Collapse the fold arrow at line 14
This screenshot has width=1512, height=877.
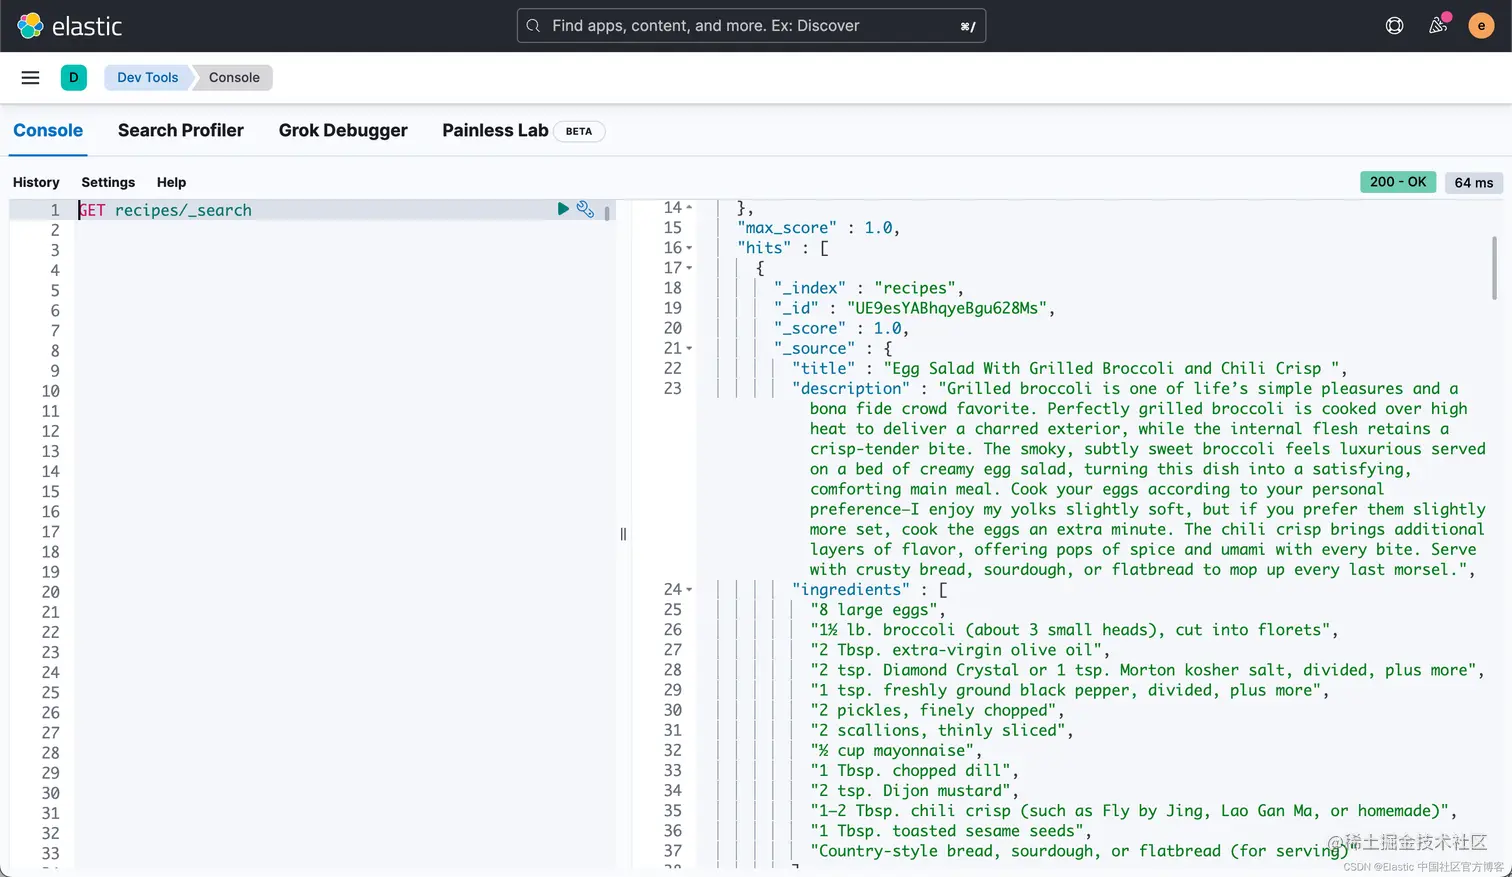[689, 207]
